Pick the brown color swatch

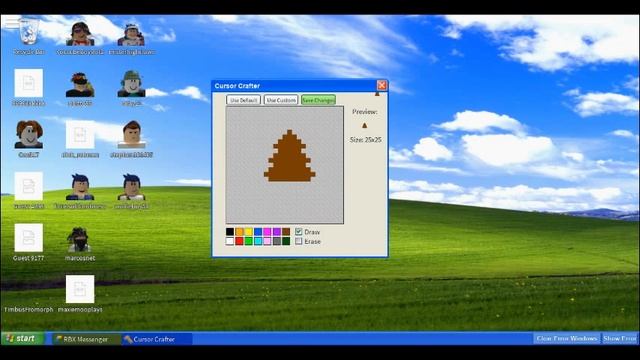pyautogui.click(x=286, y=232)
